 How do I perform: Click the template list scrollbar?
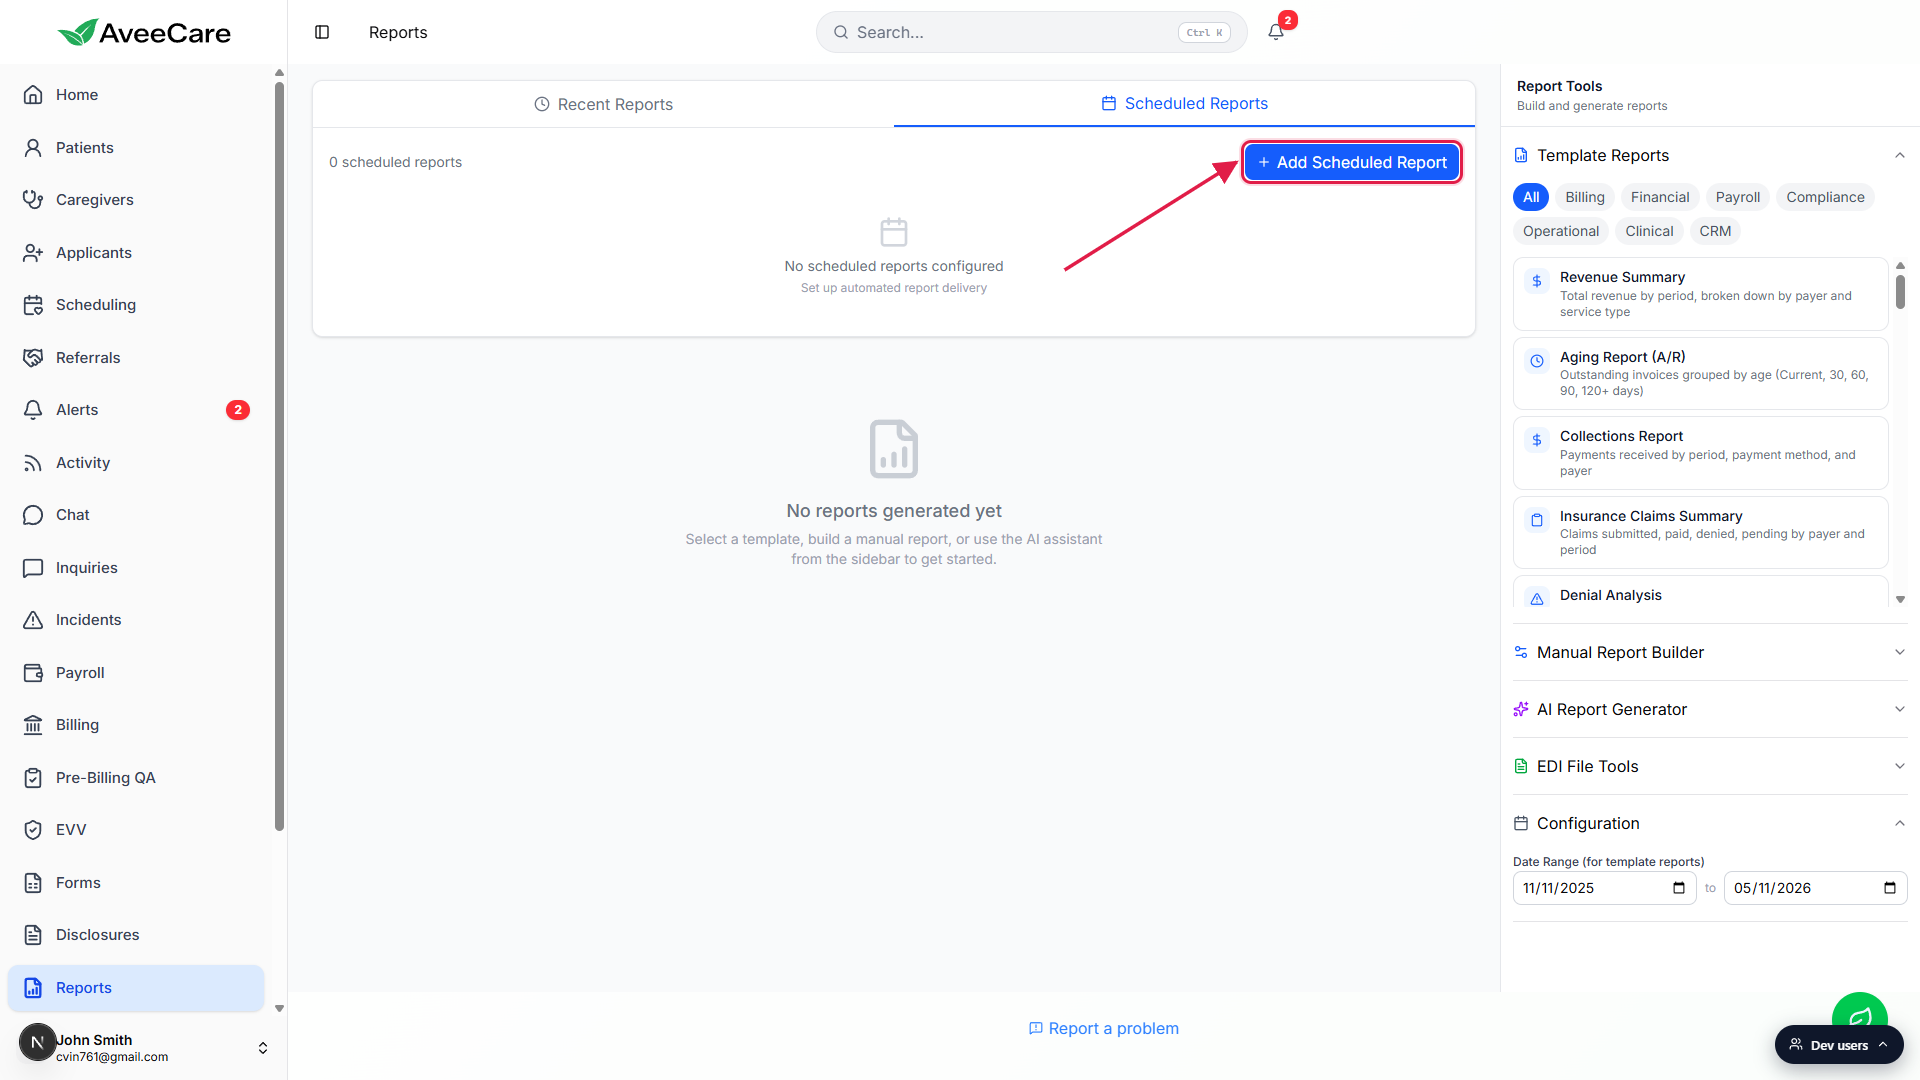point(1900,292)
